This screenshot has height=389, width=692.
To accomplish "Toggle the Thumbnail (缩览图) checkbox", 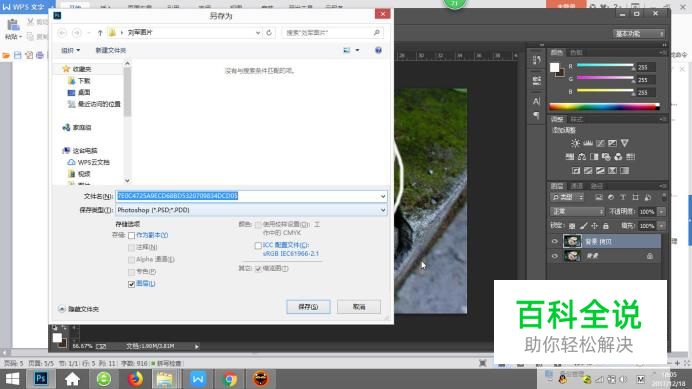I will click(x=258, y=269).
